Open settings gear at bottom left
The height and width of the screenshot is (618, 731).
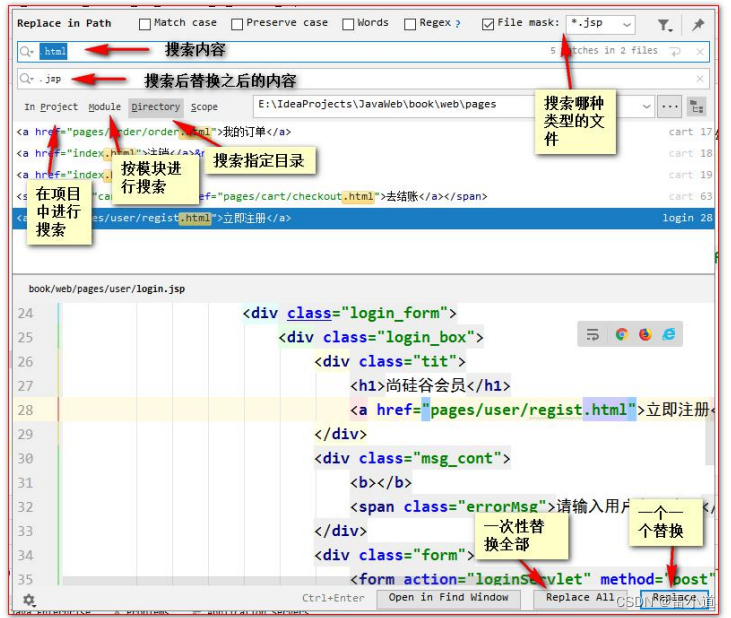29,599
